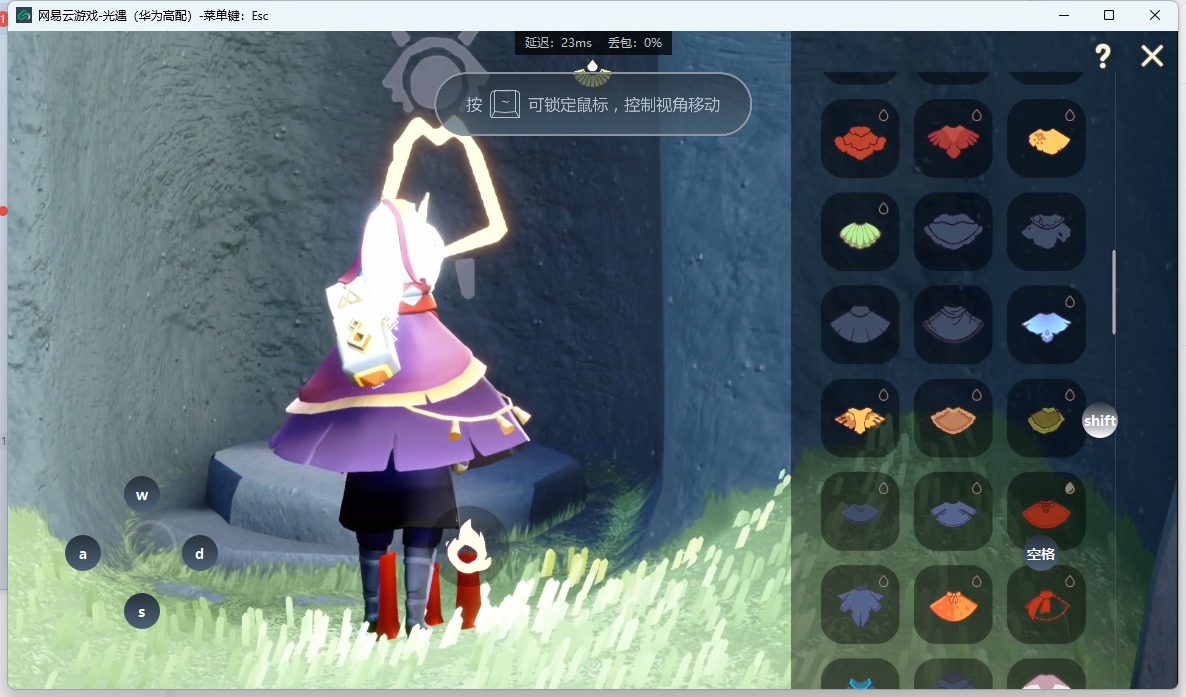Select the red cape above the space key

click(1047, 512)
